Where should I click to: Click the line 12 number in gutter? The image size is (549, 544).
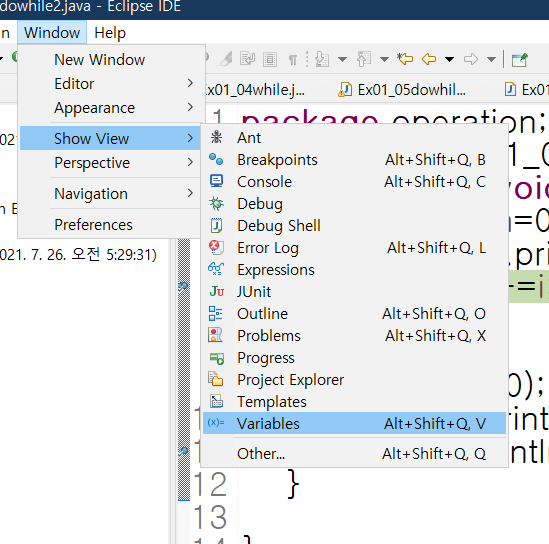[210, 484]
